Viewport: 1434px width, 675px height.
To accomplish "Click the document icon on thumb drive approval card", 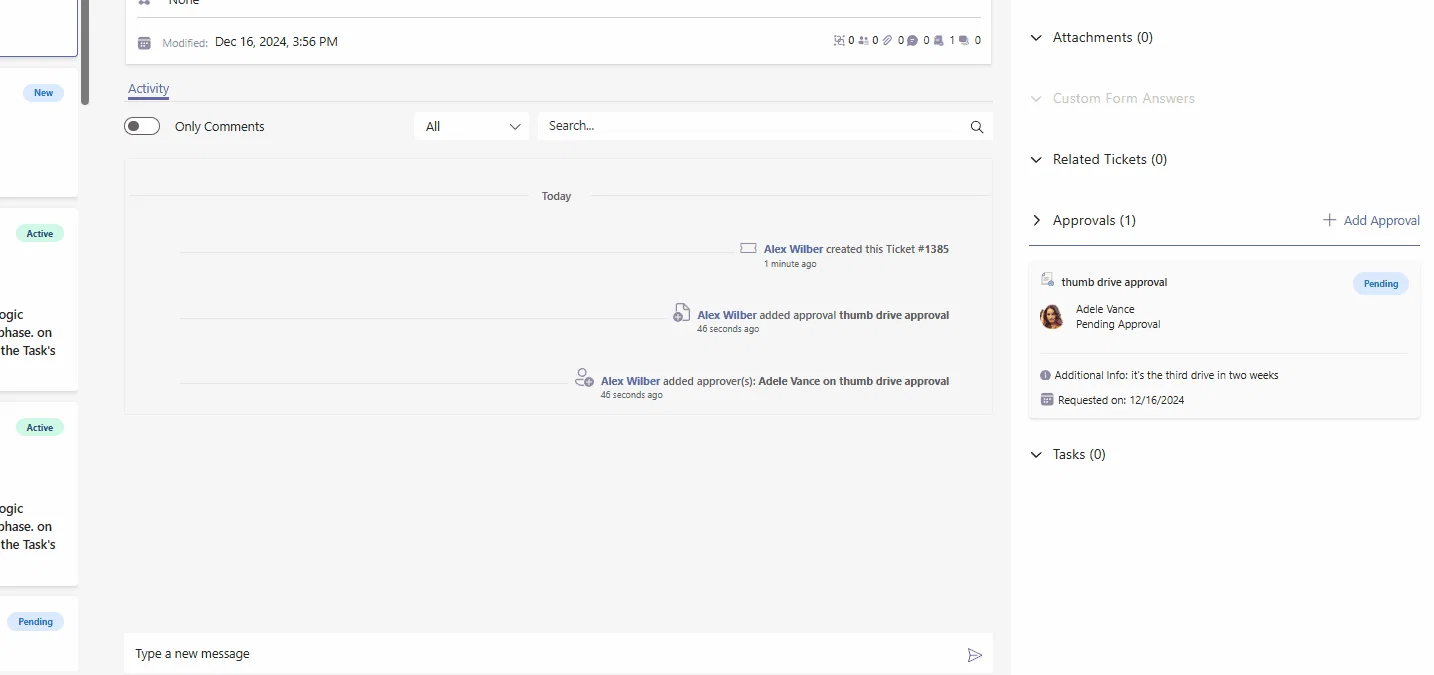I will pyautogui.click(x=1048, y=280).
